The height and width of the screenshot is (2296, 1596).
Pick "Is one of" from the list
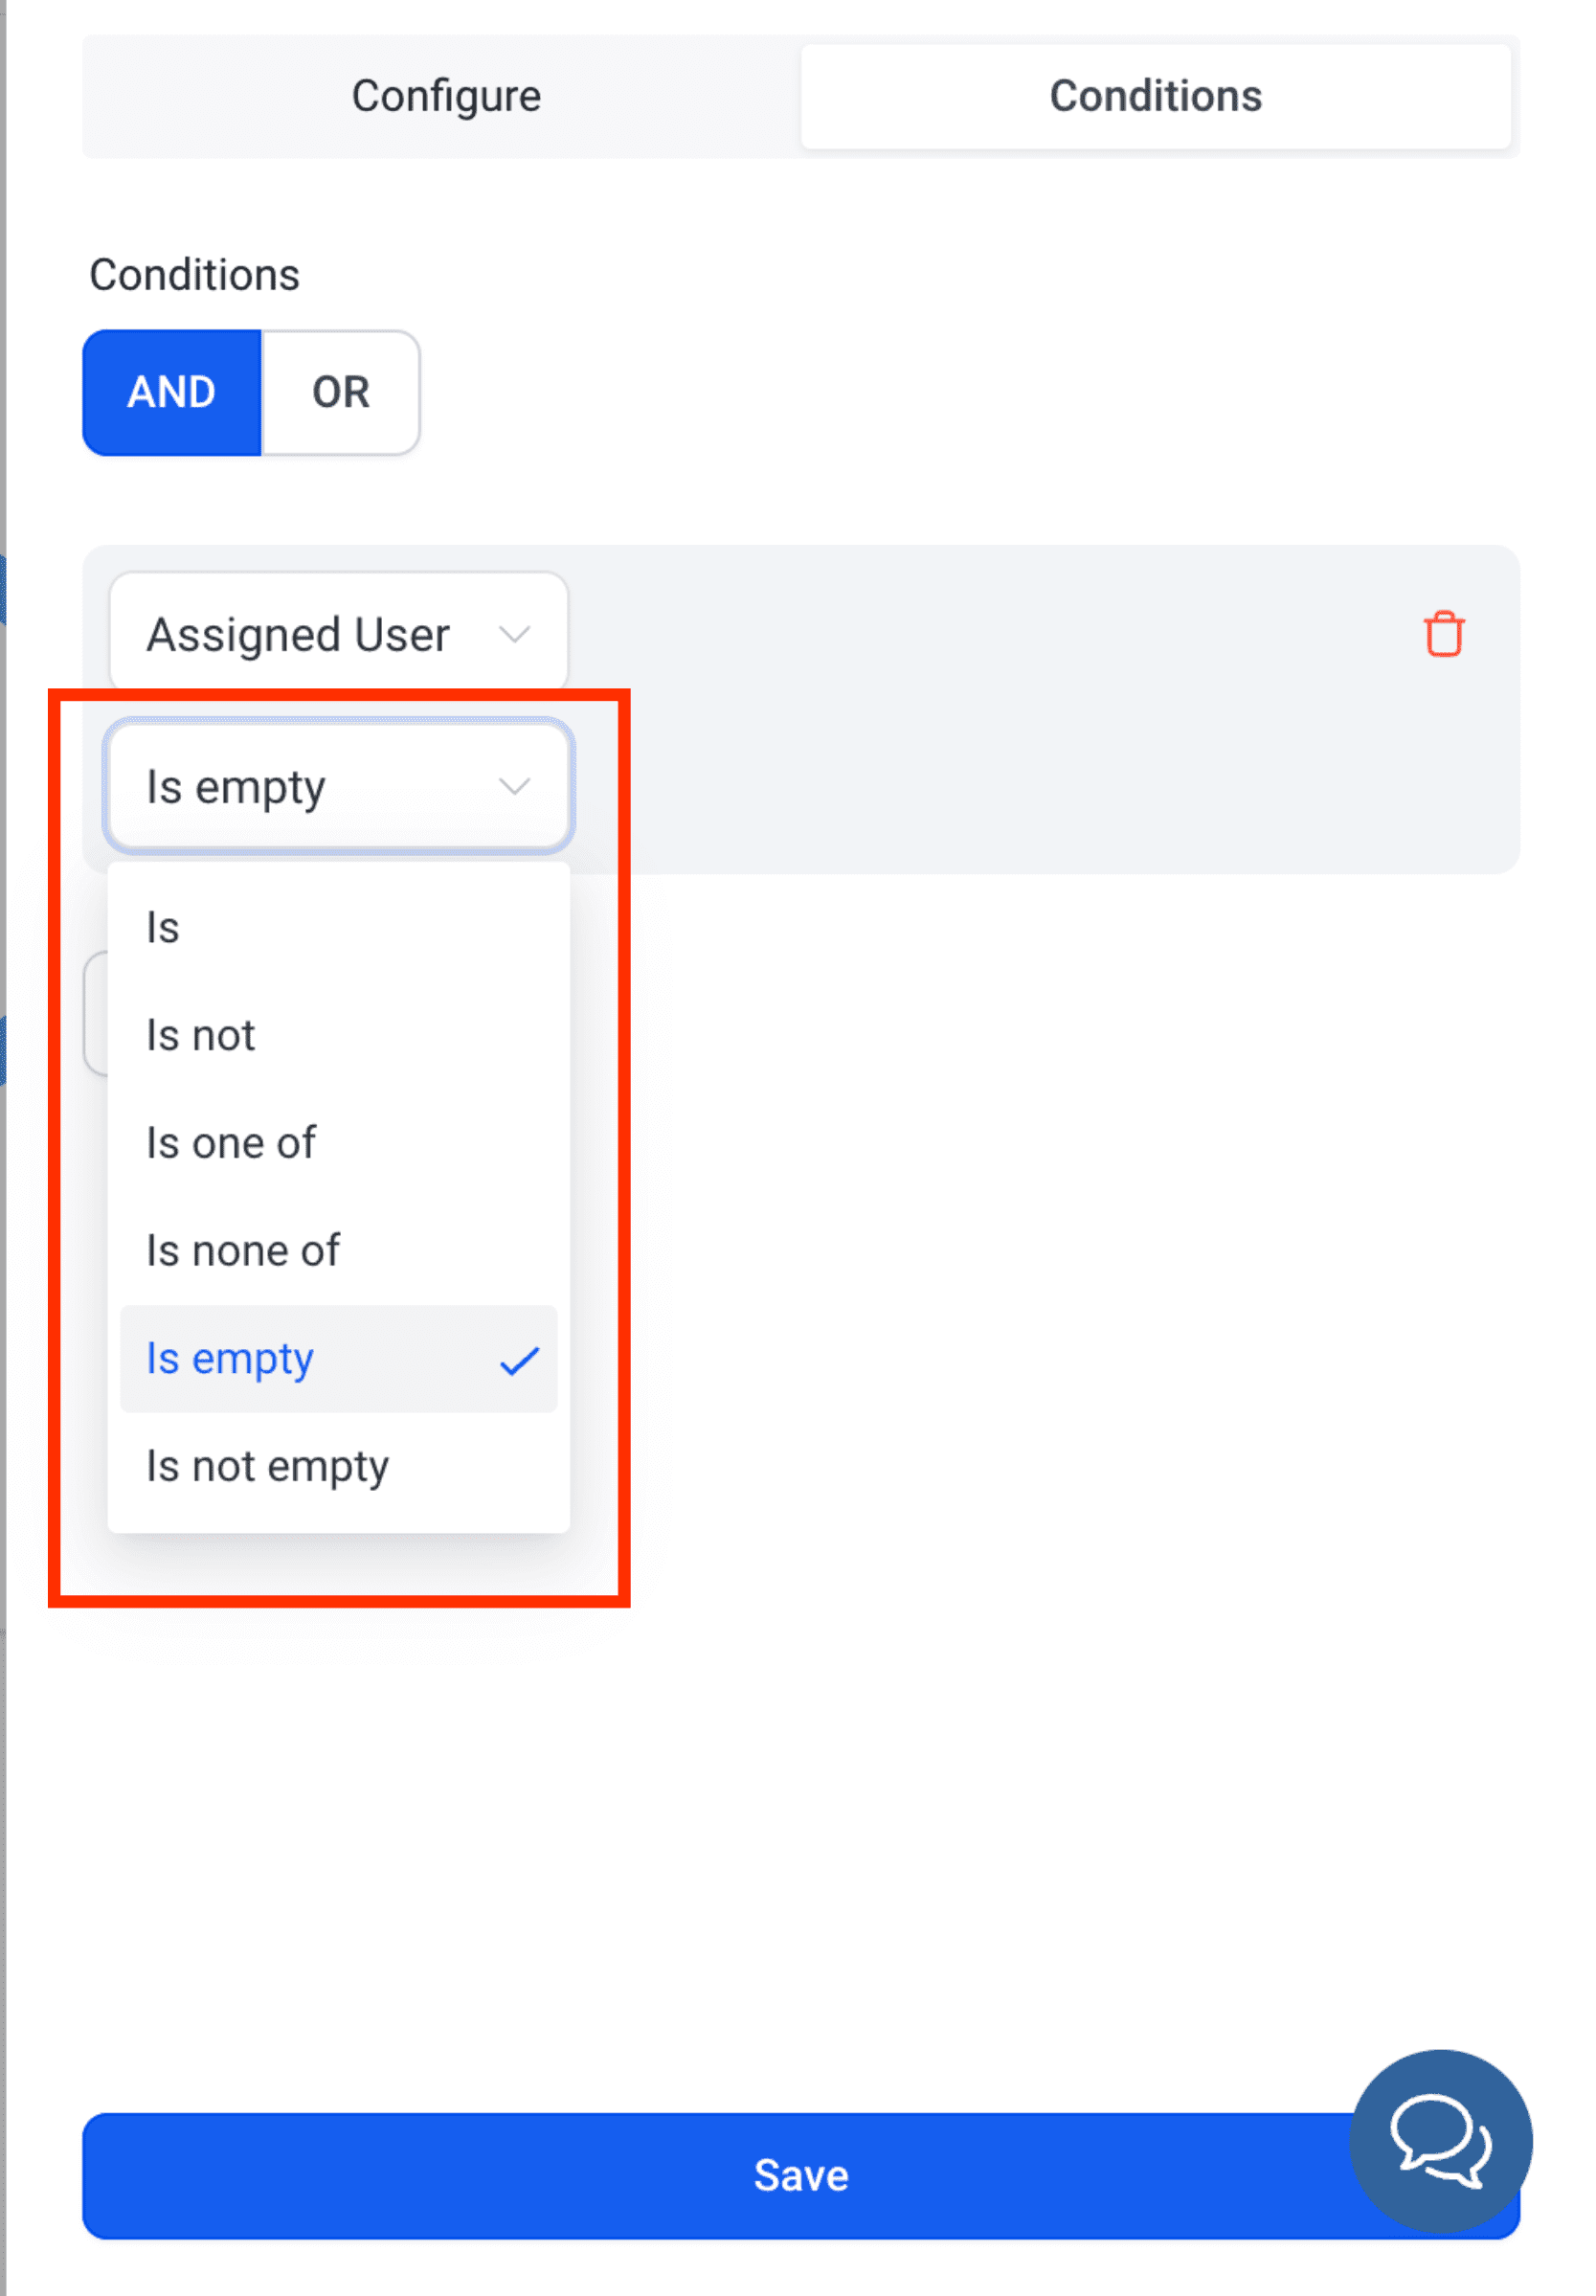pos(338,1143)
